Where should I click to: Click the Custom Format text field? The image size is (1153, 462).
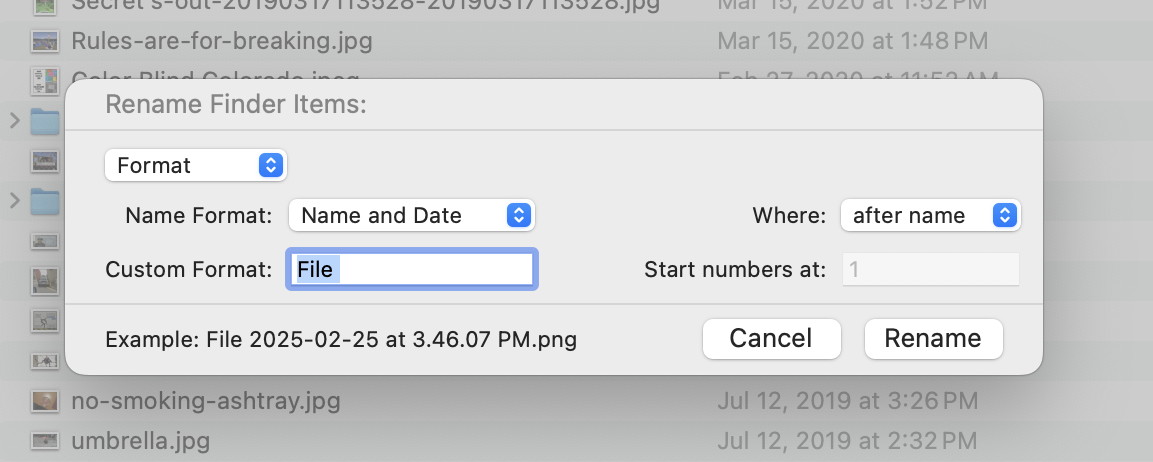click(x=412, y=269)
